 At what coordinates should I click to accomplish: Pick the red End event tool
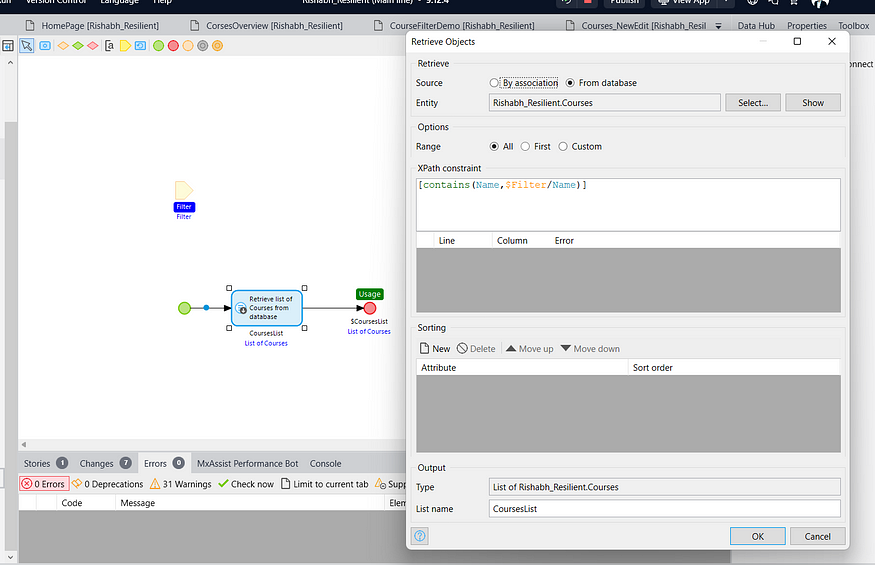tap(173, 46)
